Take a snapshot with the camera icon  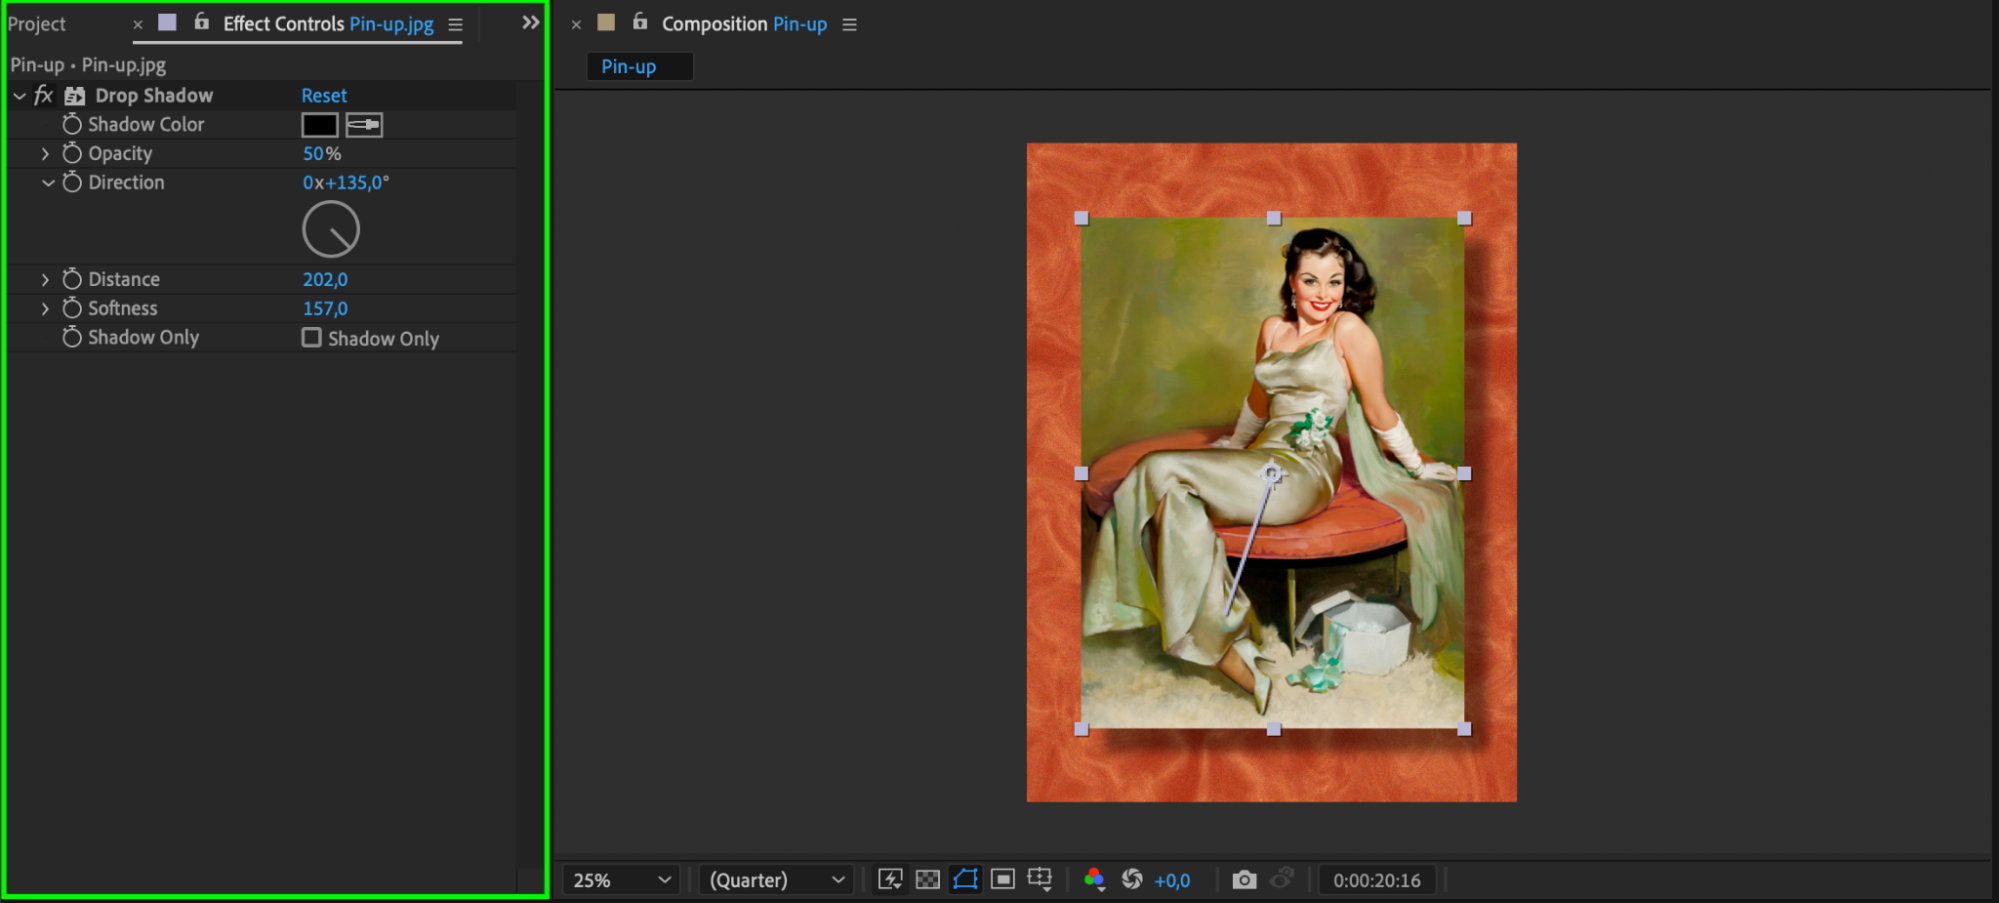point(1243,880)
